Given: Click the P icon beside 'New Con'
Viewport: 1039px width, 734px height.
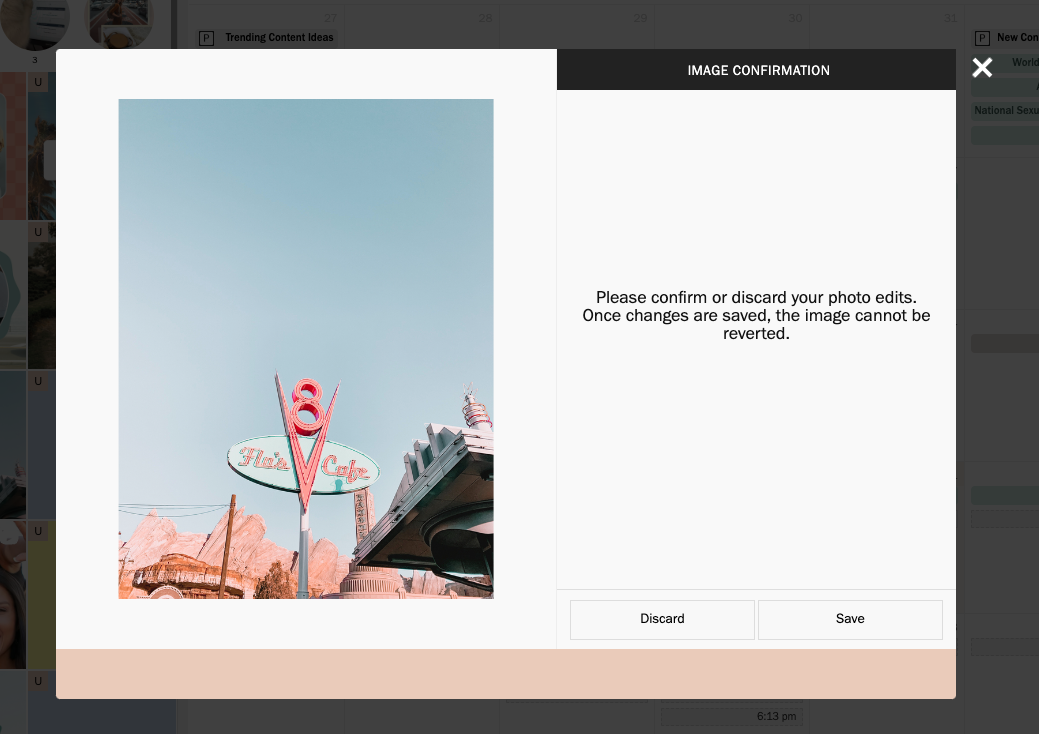Looking at the screenshot, I should coord(982,38).
